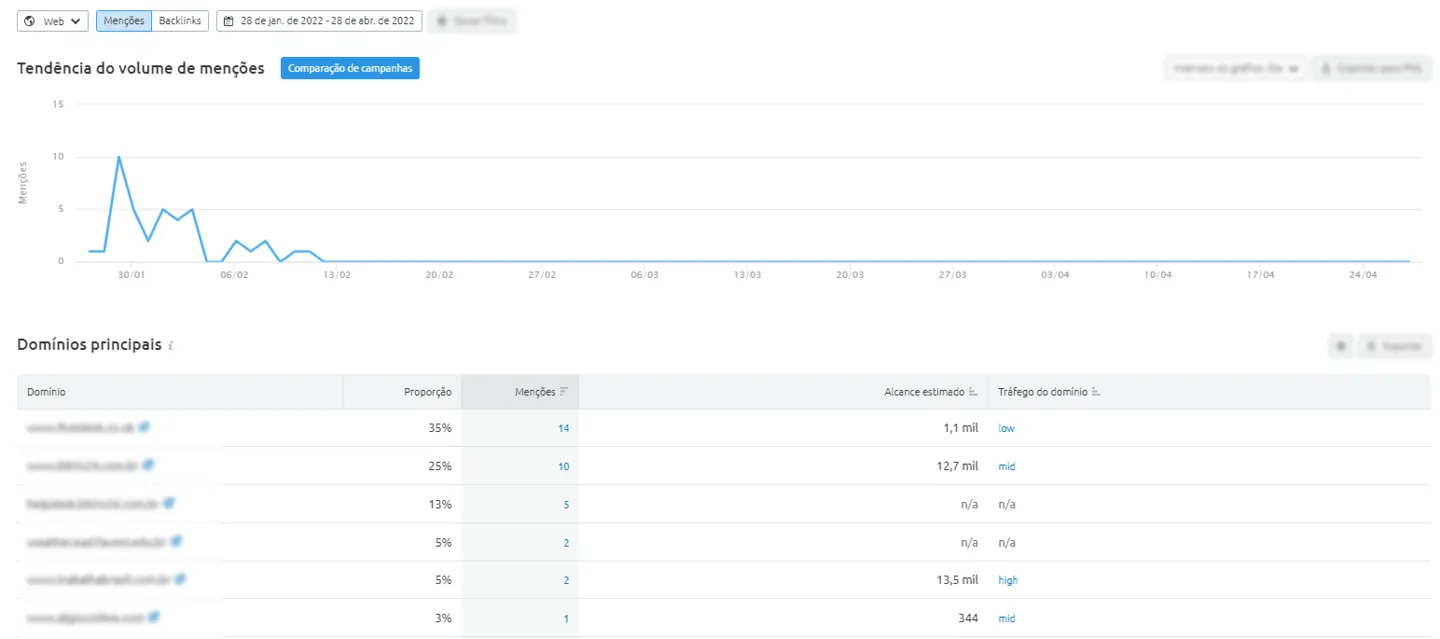This screenshot has height=639, width=1440.
Task: Open the 14 mentions link
Action: [563, 428]
